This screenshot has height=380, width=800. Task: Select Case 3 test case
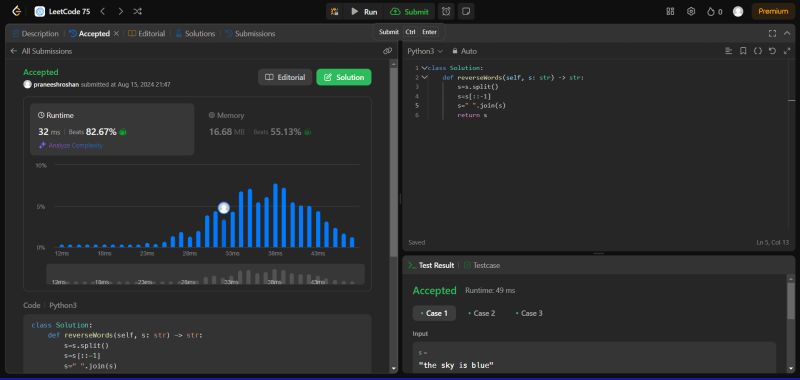tap(529, 313)
